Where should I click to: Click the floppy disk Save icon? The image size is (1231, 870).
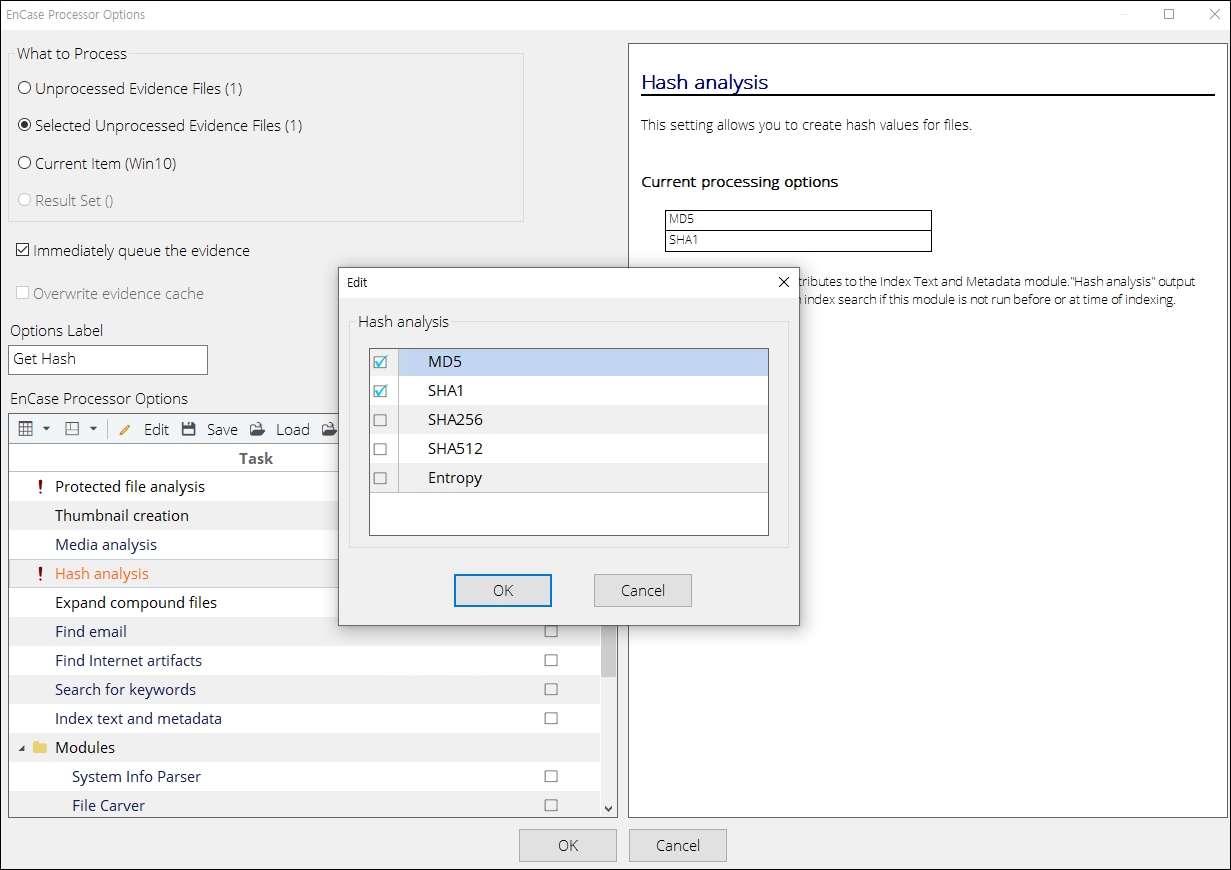click(x=189, y=429)
